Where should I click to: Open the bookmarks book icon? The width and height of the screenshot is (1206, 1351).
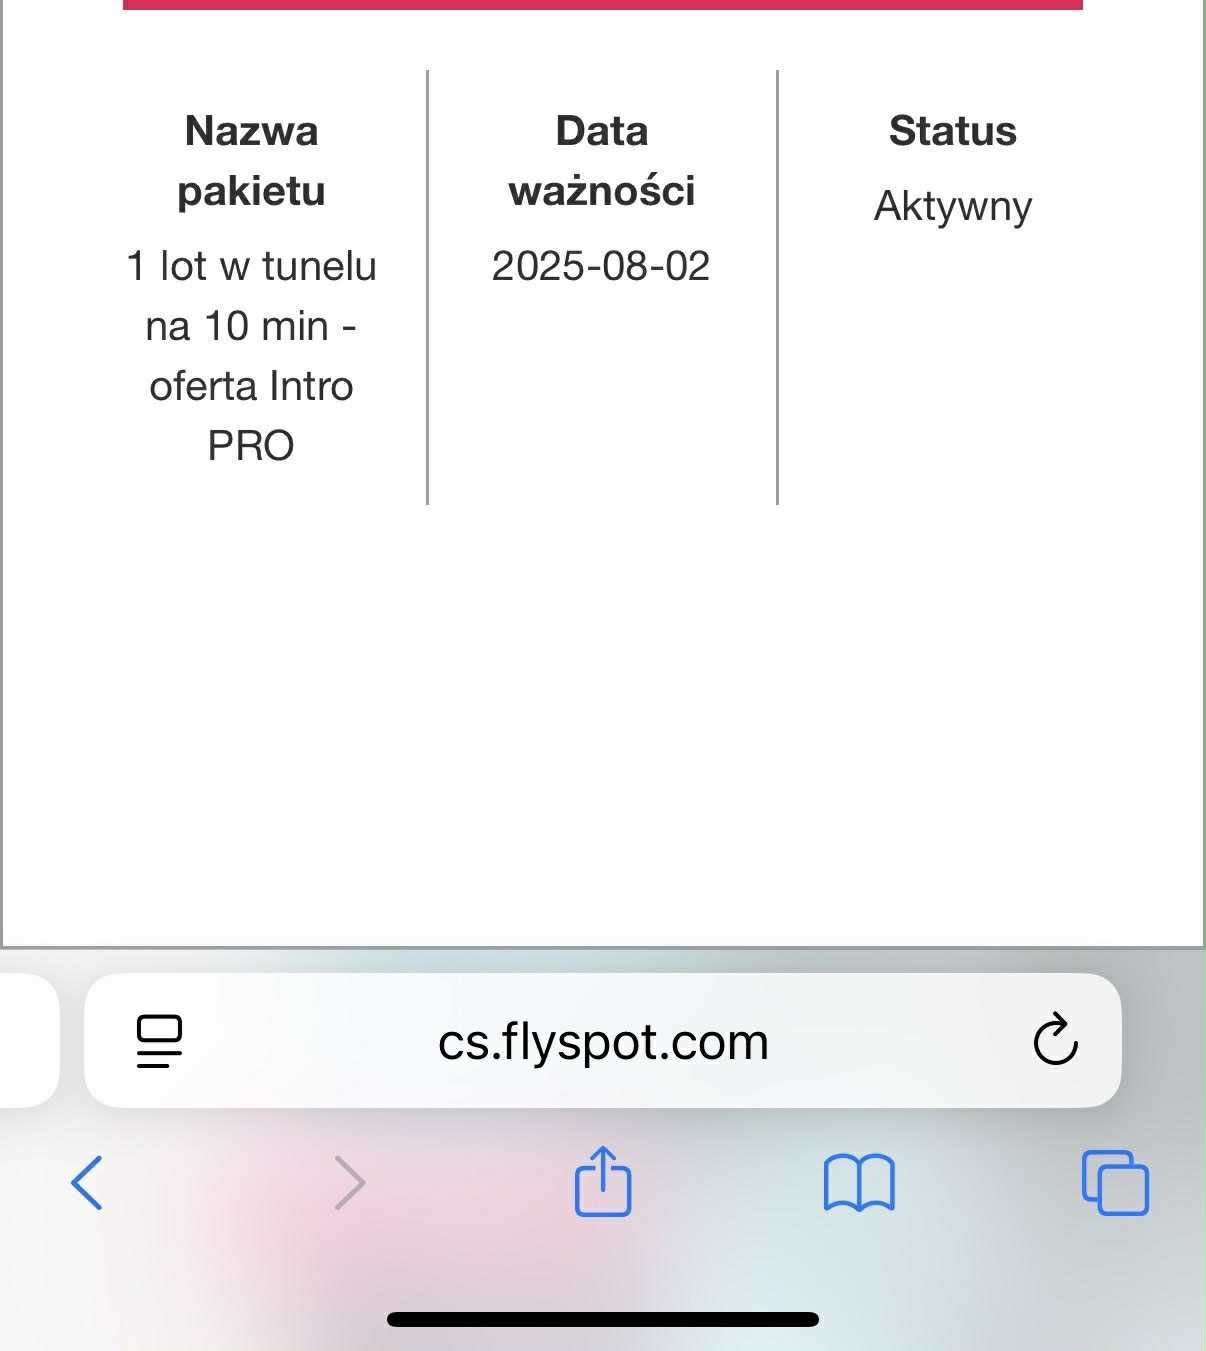859,1183
